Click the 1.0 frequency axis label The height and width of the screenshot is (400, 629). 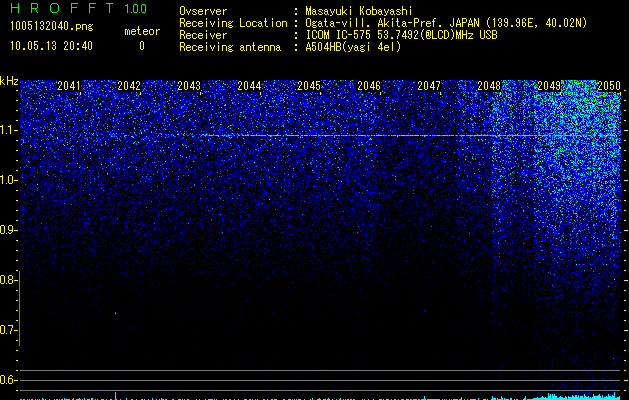pyautogui.click(x=7, y=180)
